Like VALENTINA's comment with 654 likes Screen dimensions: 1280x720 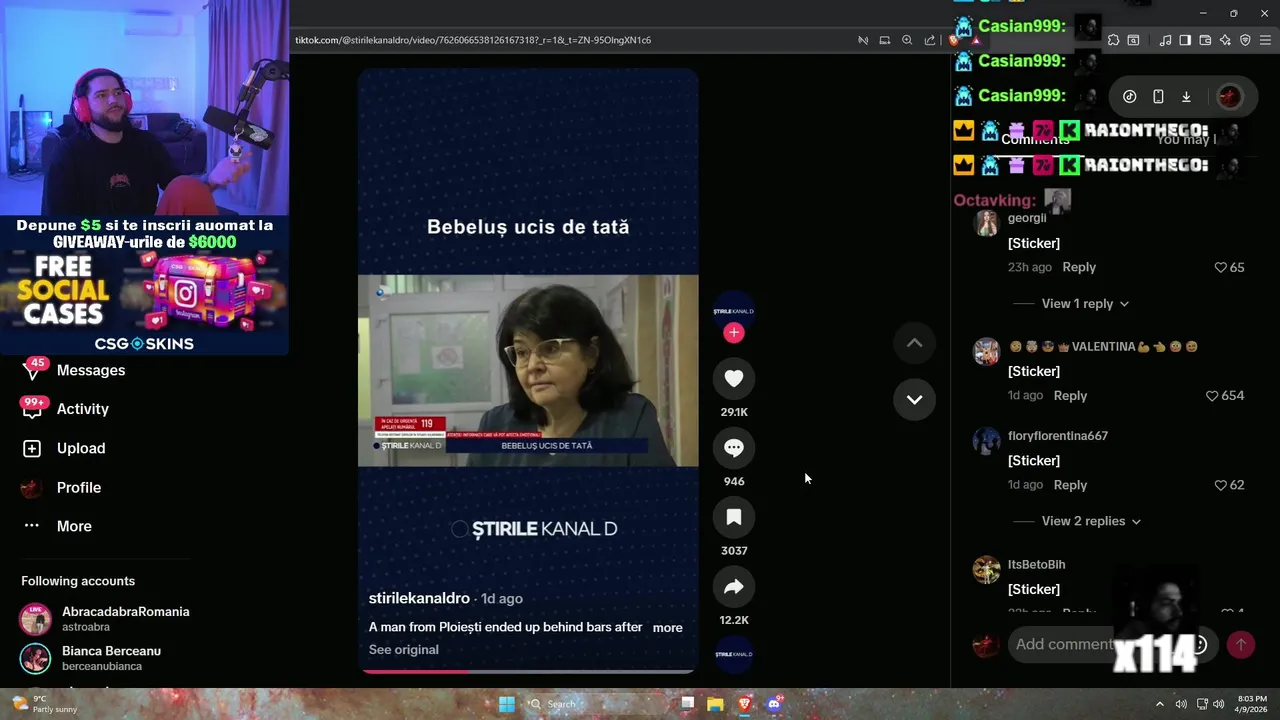[1212, 396]
